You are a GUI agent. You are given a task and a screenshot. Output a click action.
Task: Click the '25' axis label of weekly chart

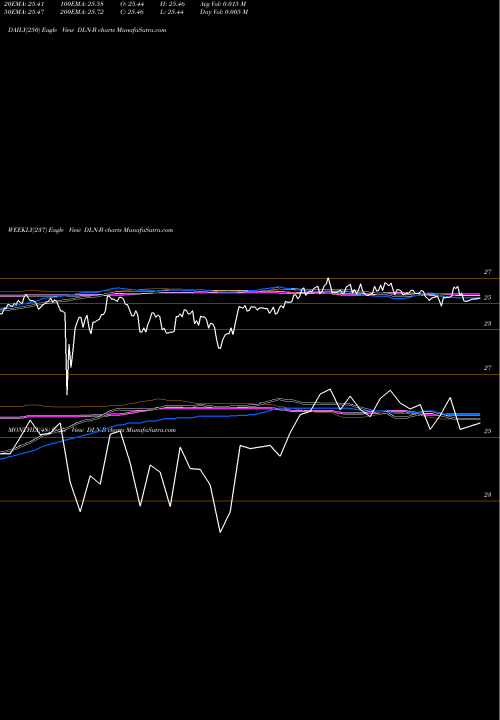(x=488, y=298)
